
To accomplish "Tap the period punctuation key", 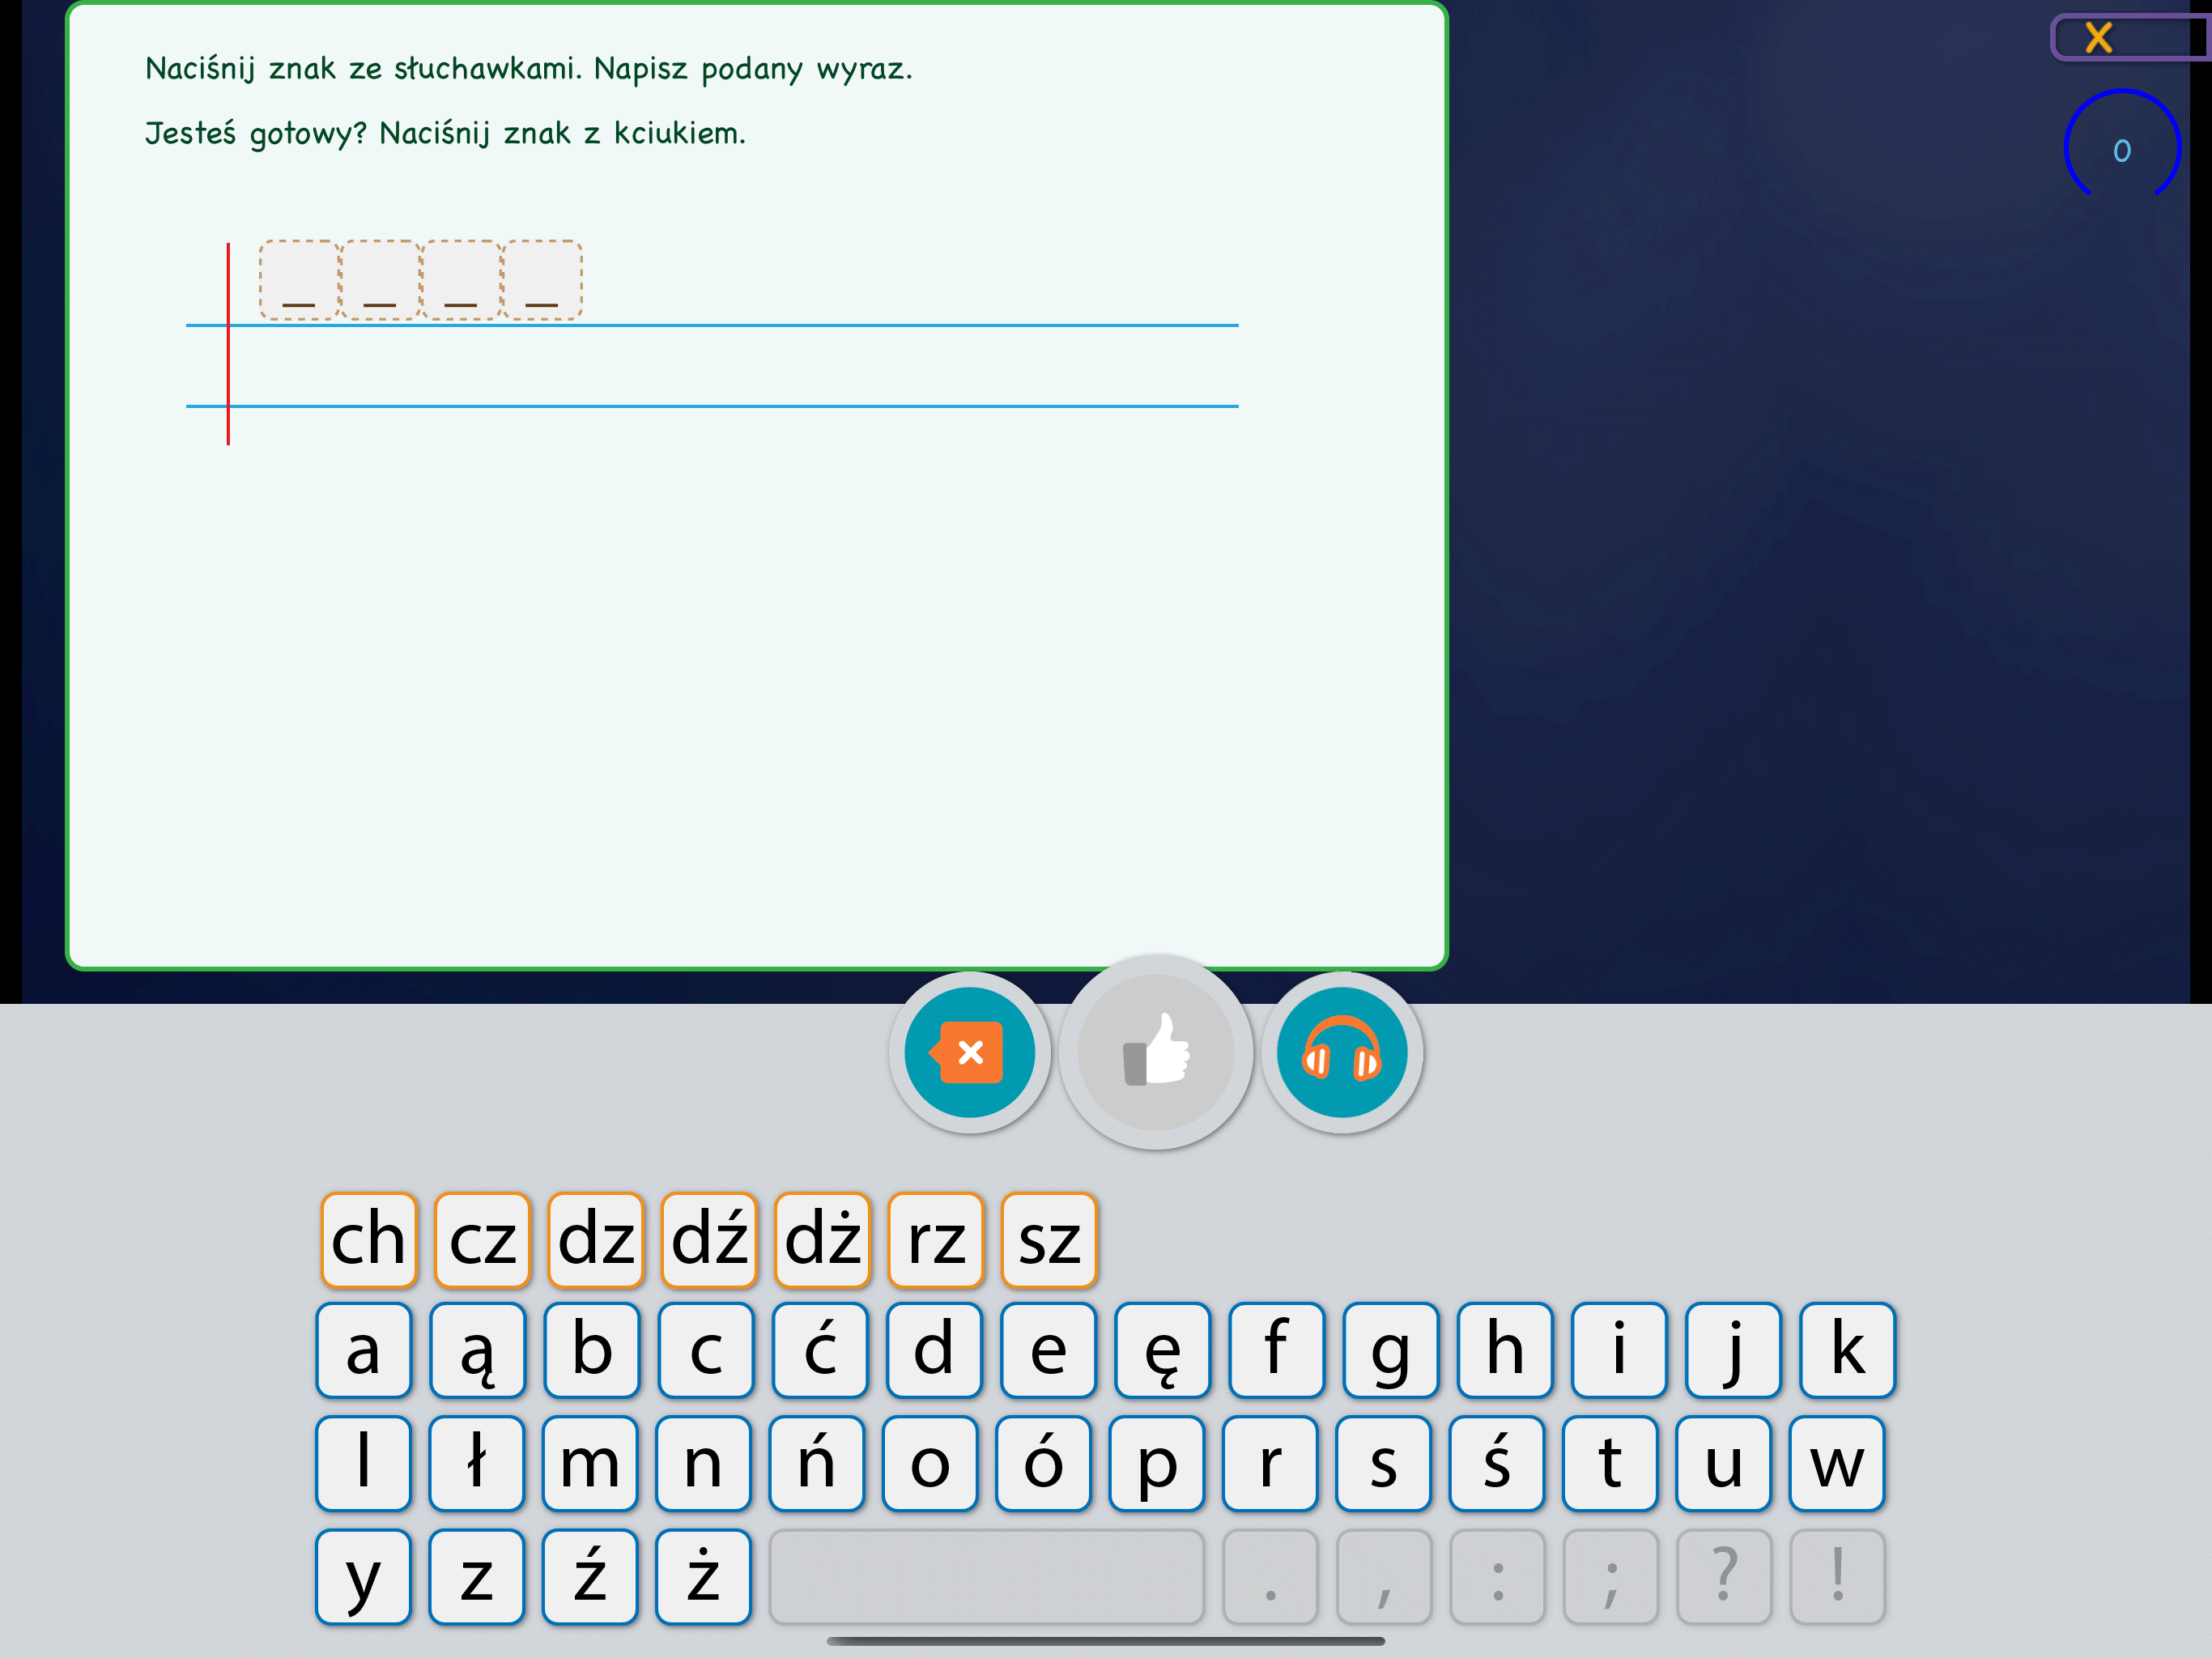I will 1270,1577.
